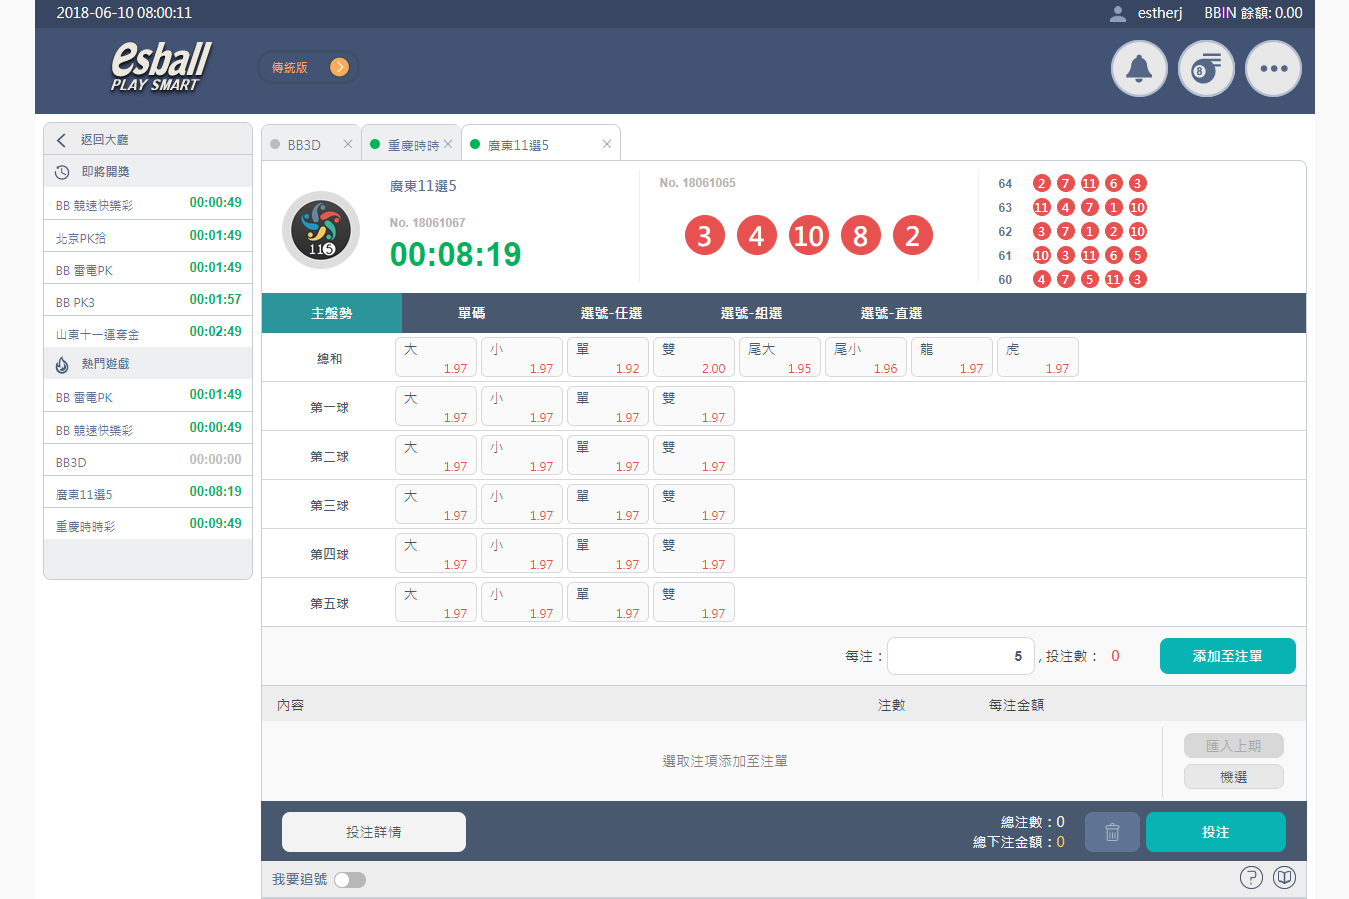Select the 總和 龍 bet option
This screenshot has height=899, width=1349.
coord(951,357)
